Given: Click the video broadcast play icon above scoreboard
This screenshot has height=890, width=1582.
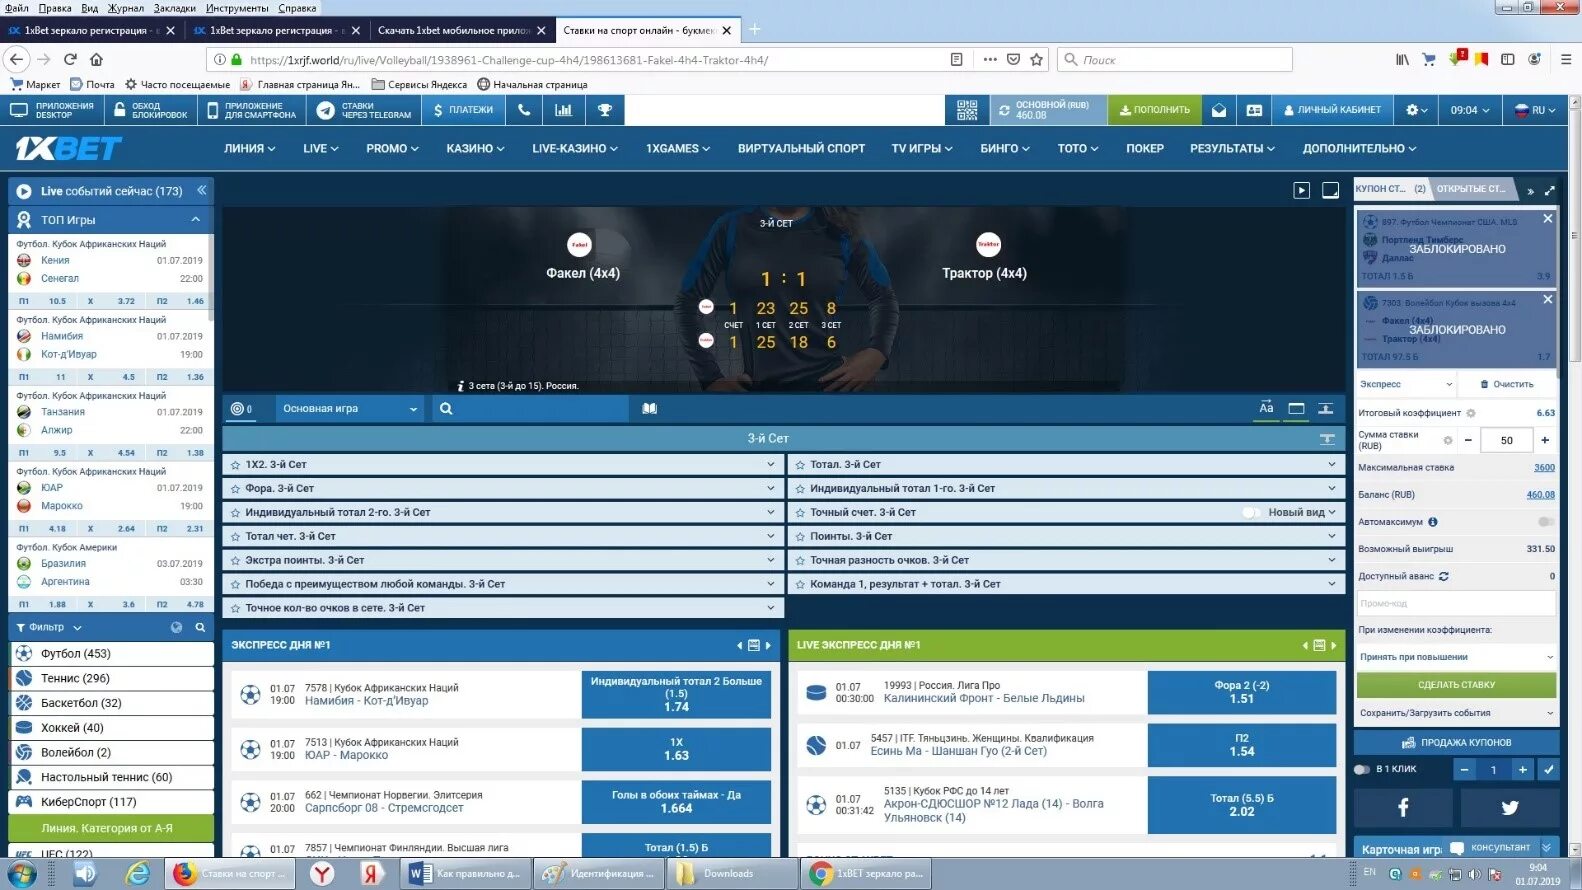Looking at the screenshot, I should point(1301,190).
